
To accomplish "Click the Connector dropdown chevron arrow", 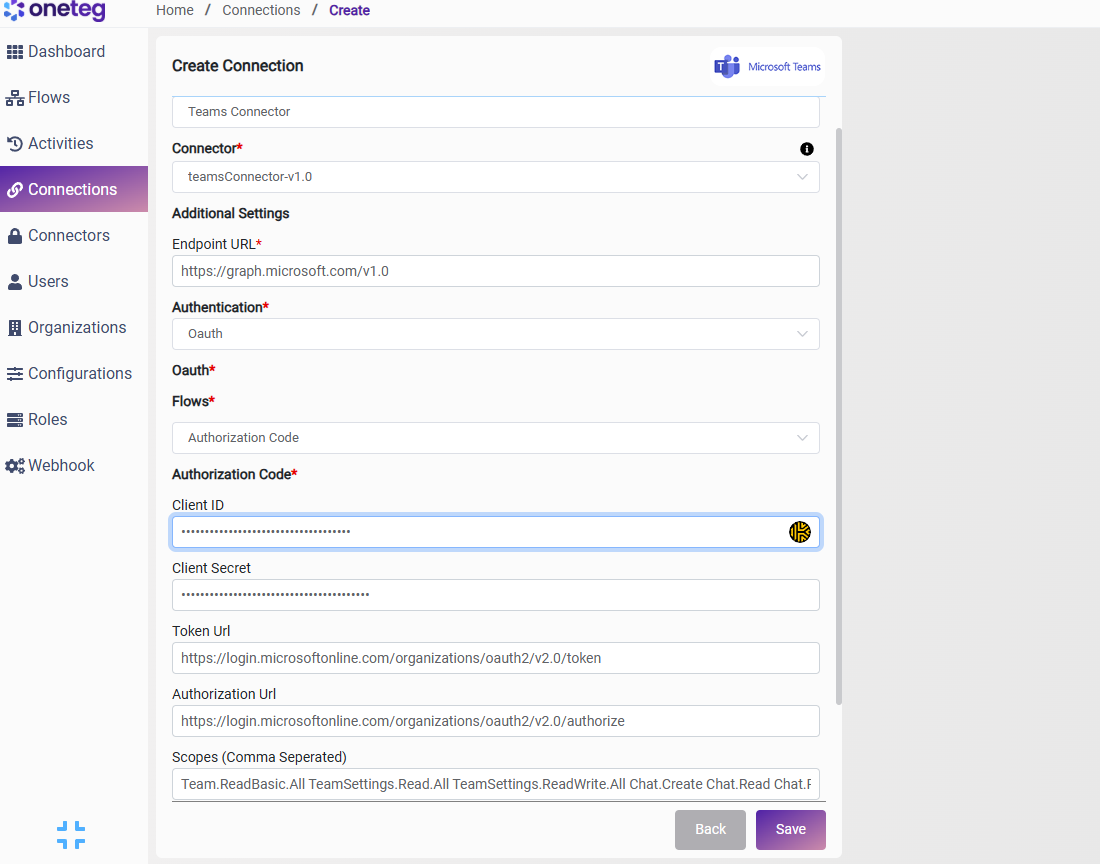I will click(x=803, y=177).
